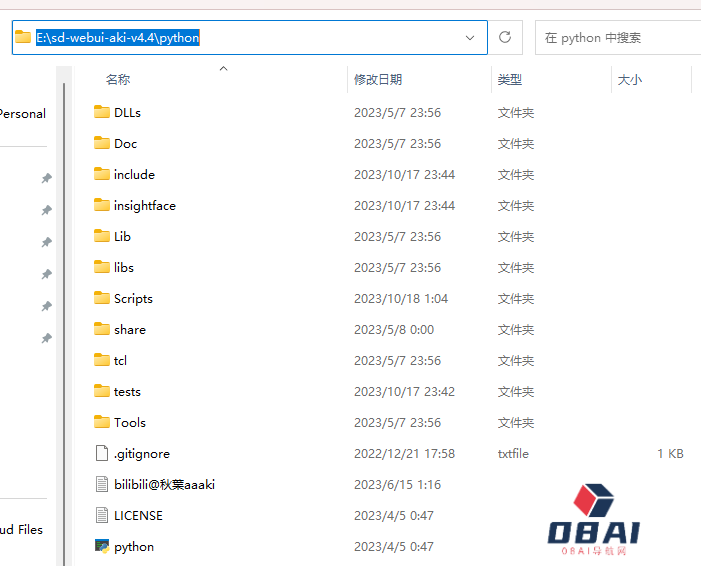Expand the address bar history dropdown
Image resolution: width=701 pixels, height=566 pixels.
coord(471,37)
